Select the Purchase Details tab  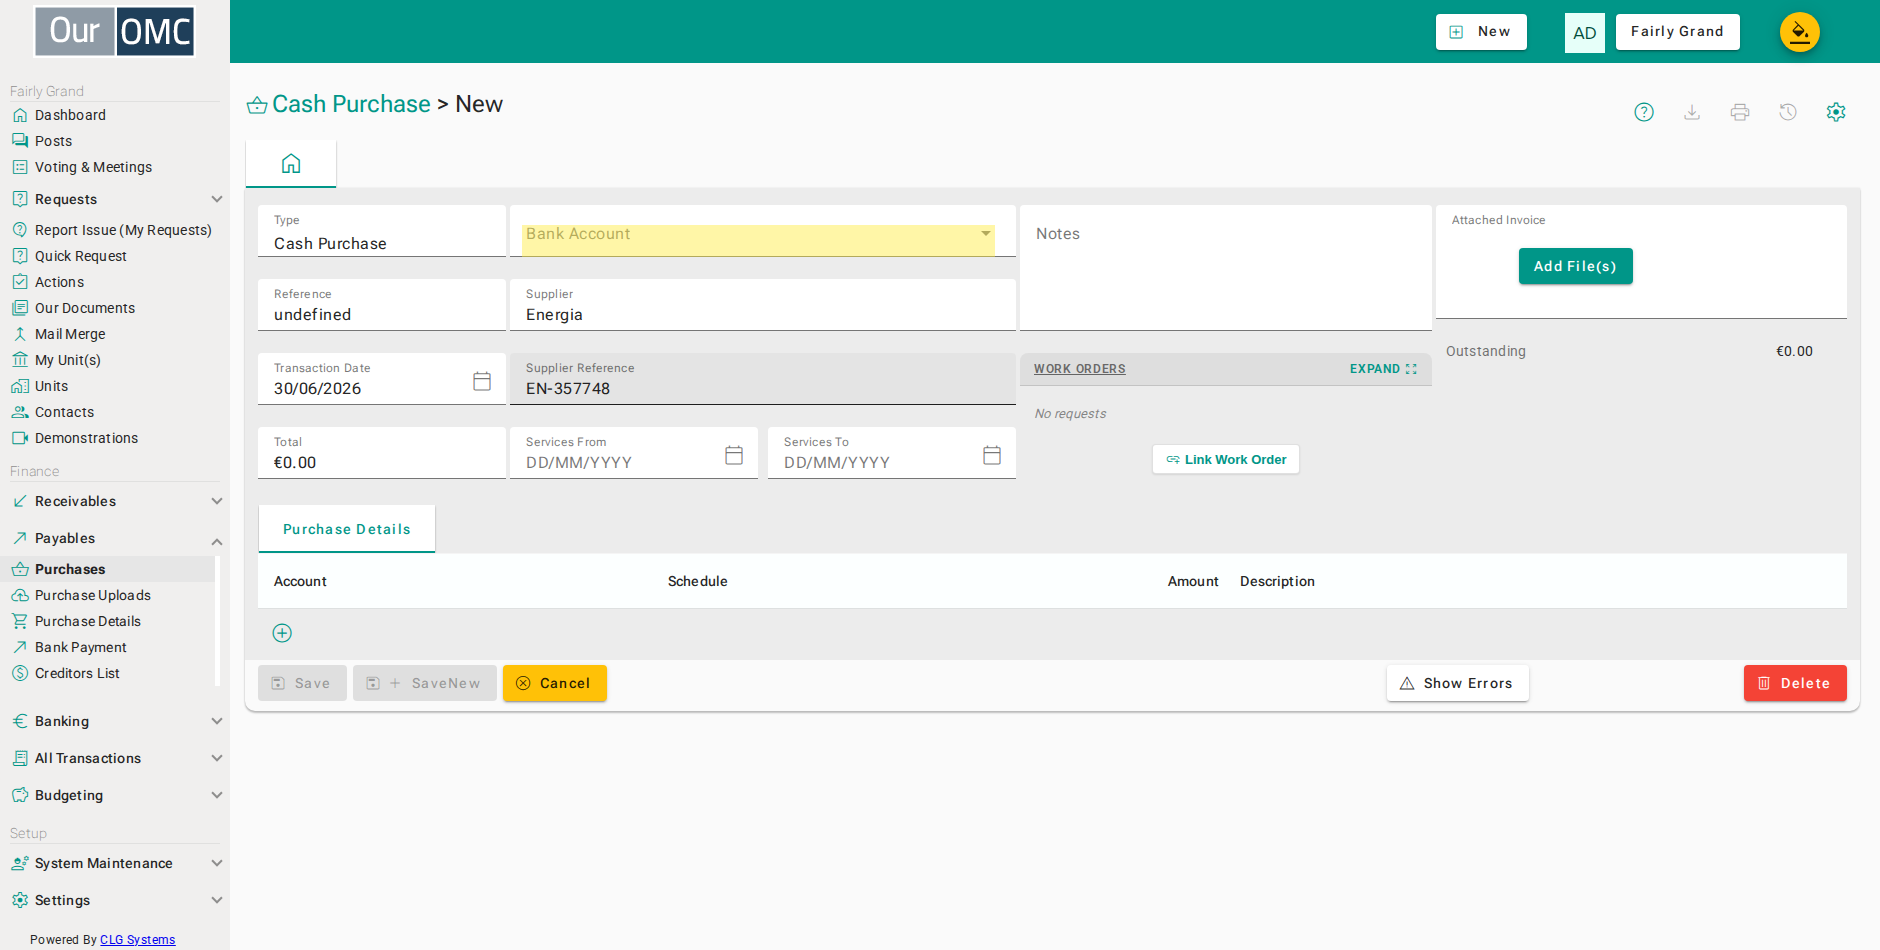click(x=347, y=529)
